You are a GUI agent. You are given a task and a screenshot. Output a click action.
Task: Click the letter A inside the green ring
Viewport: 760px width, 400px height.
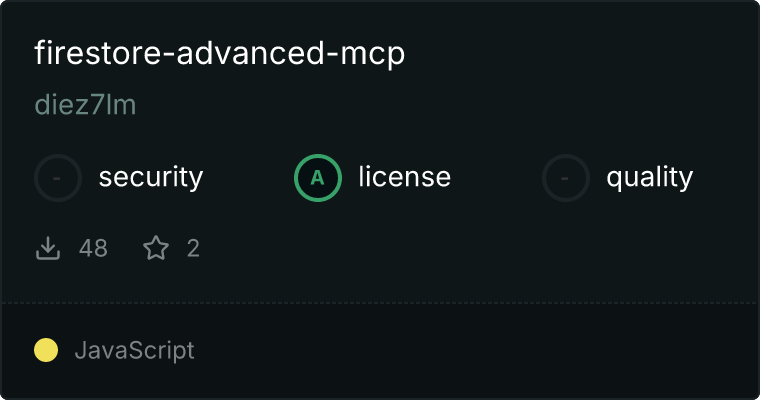pyautogui.click(x=317, y=178)
